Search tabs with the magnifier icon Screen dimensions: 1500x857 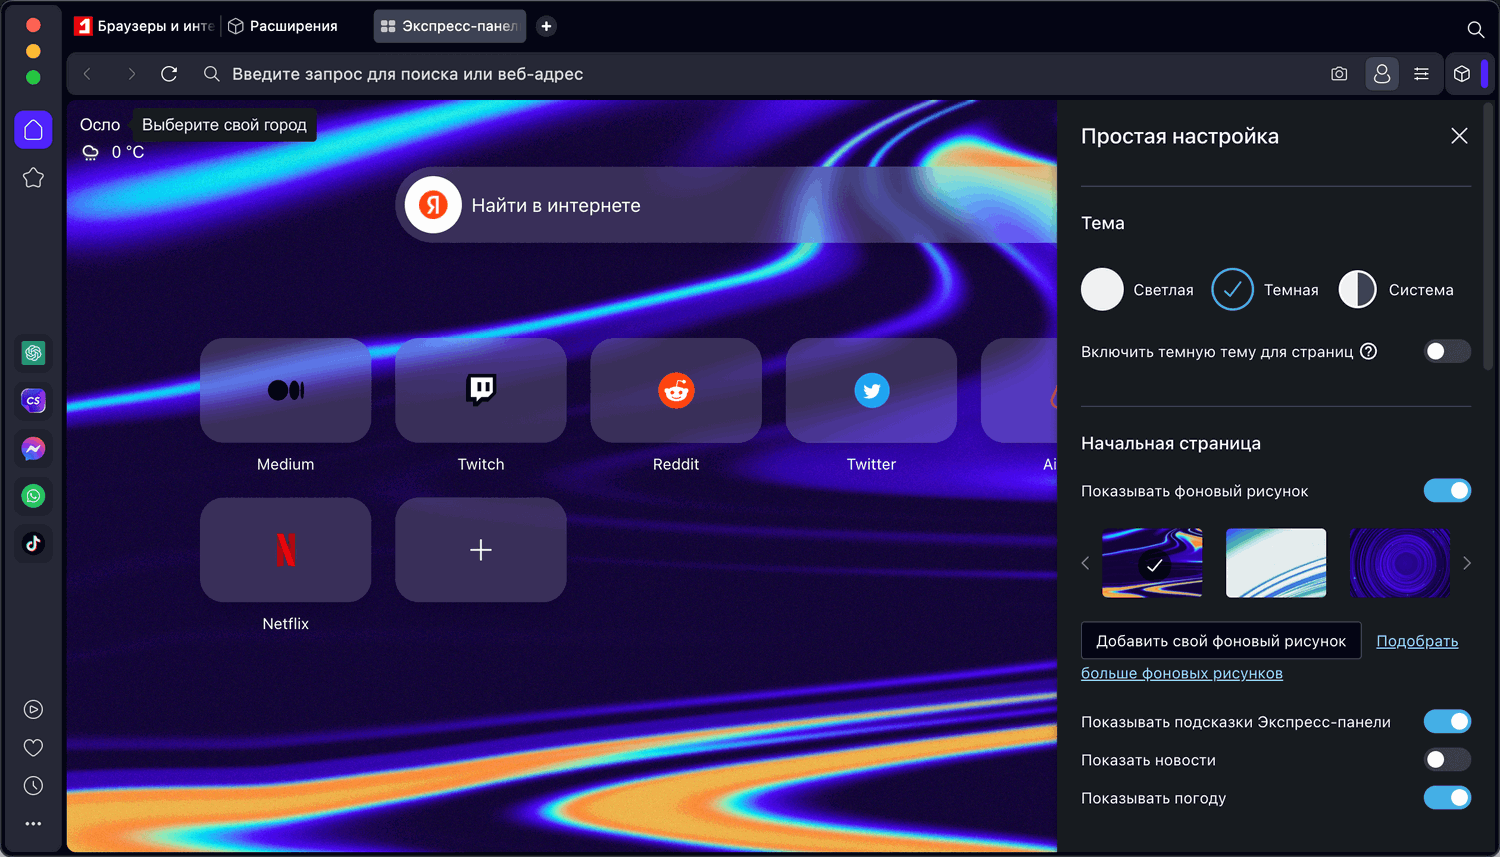1475,29
